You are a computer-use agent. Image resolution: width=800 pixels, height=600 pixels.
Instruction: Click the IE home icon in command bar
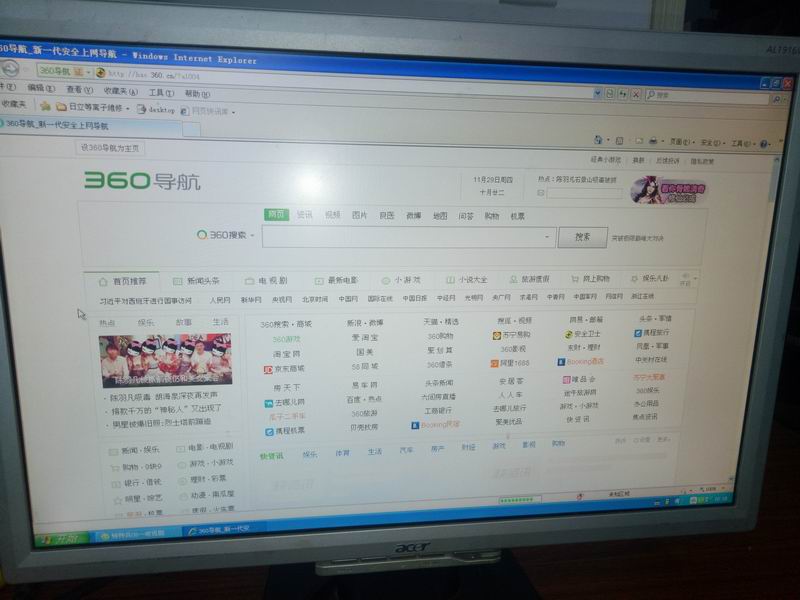click(599, 140)
